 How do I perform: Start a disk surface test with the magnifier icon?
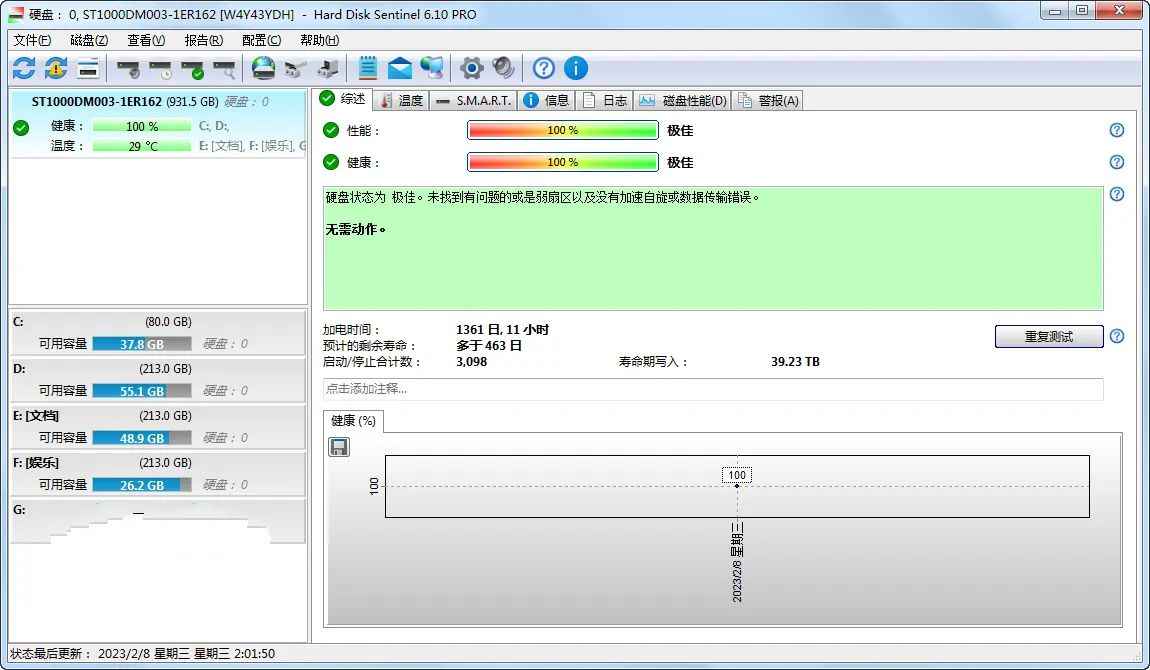[225, 68]
